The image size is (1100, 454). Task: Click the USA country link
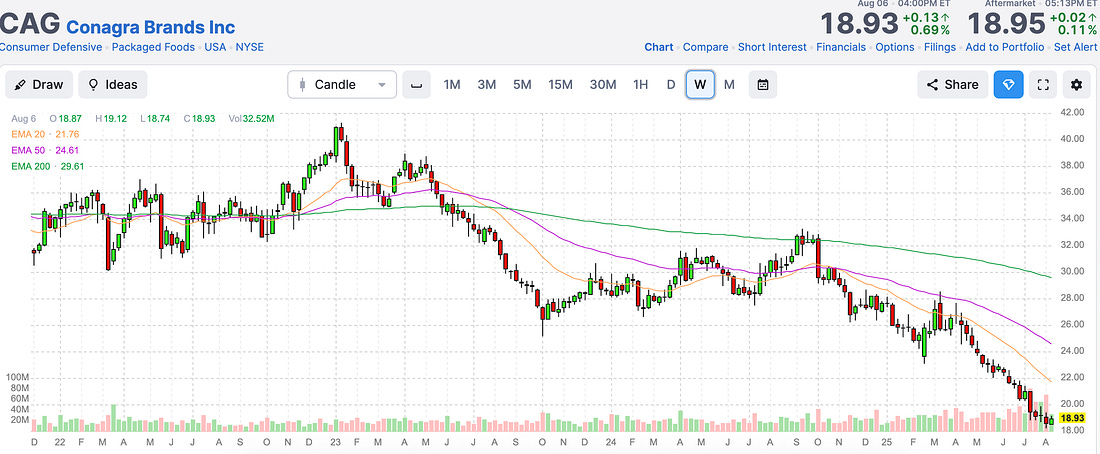pos(215,47)
